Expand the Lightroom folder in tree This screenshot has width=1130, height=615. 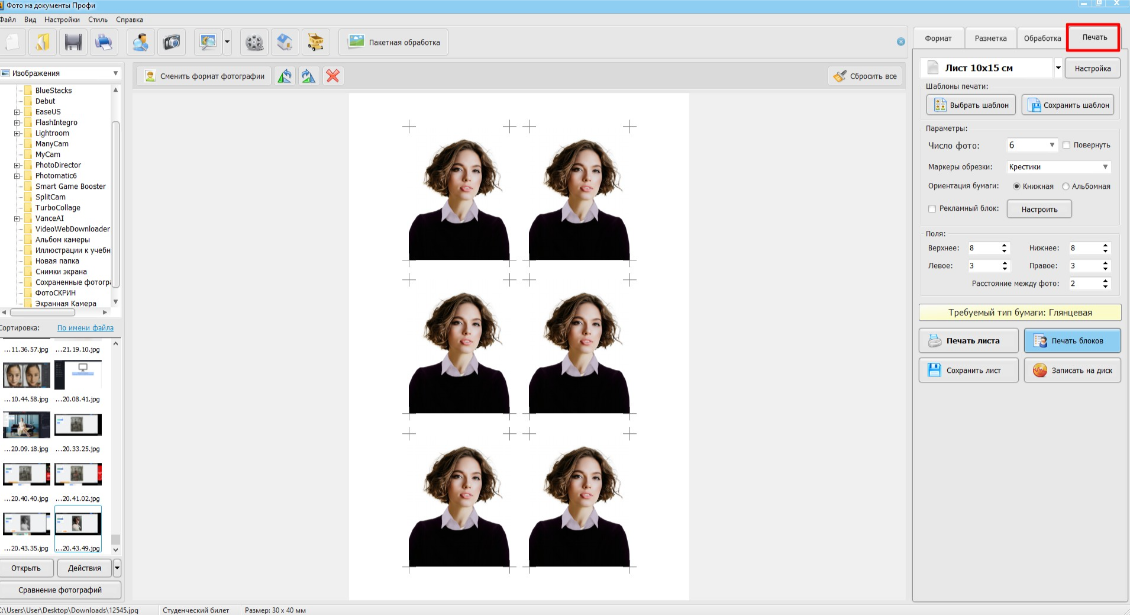17,133
